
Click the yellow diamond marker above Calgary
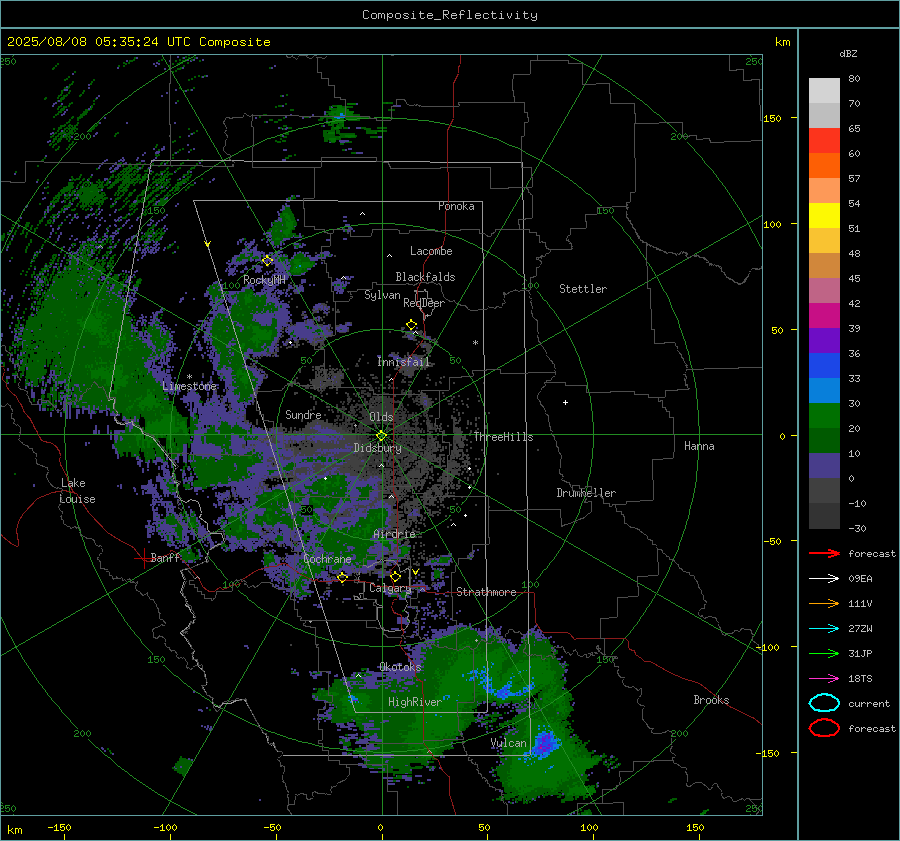395,576
